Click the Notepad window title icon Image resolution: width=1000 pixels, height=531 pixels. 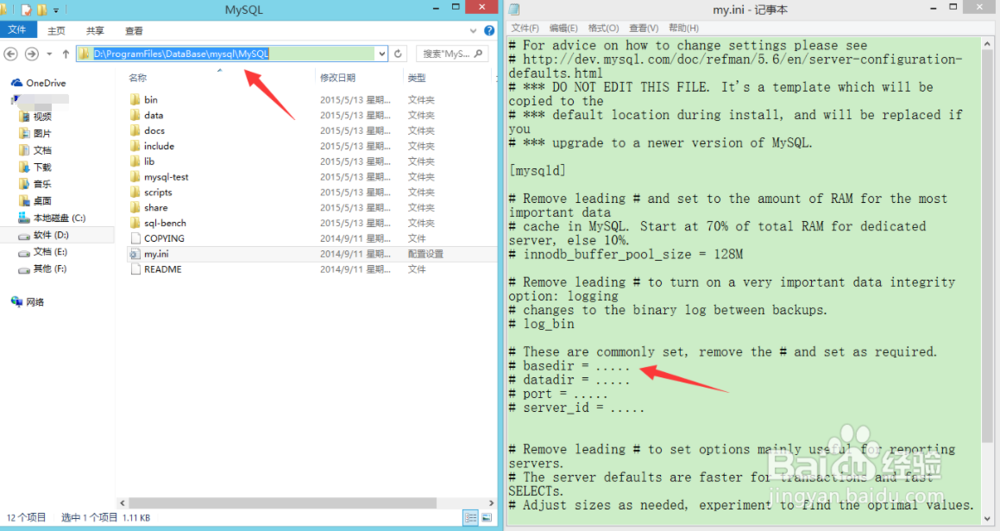514,10
